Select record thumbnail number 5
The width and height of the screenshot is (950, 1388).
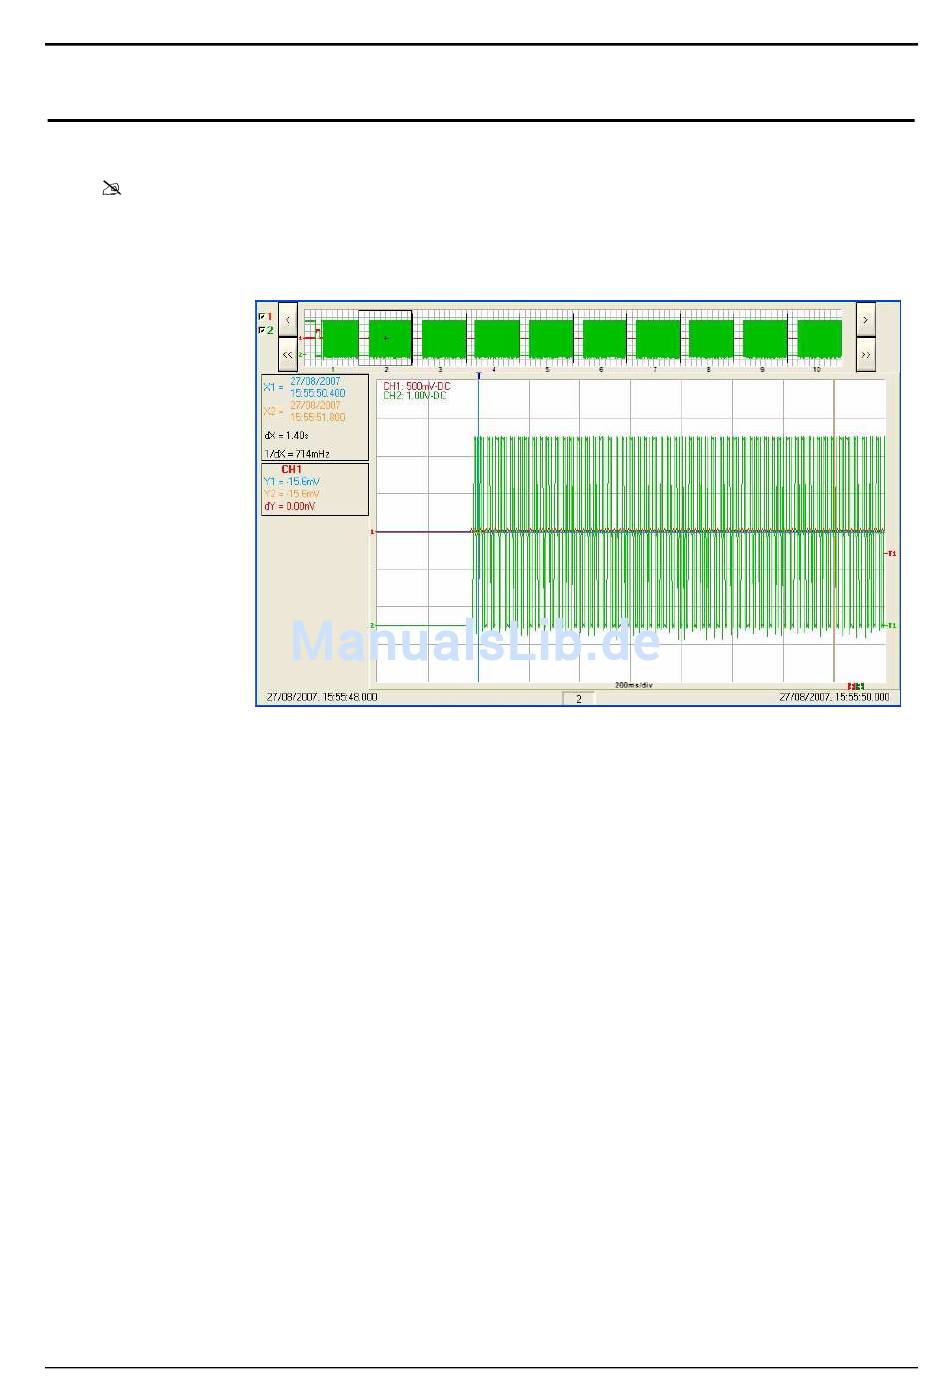(550, 339)
